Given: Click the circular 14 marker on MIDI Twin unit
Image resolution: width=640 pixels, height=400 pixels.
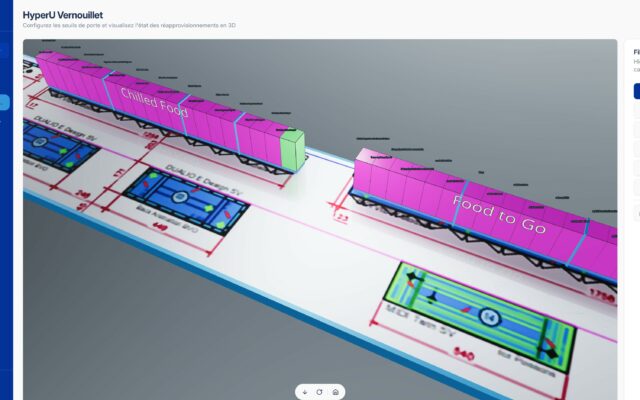Looking at the screenshot, I should [x=489, y=317].
